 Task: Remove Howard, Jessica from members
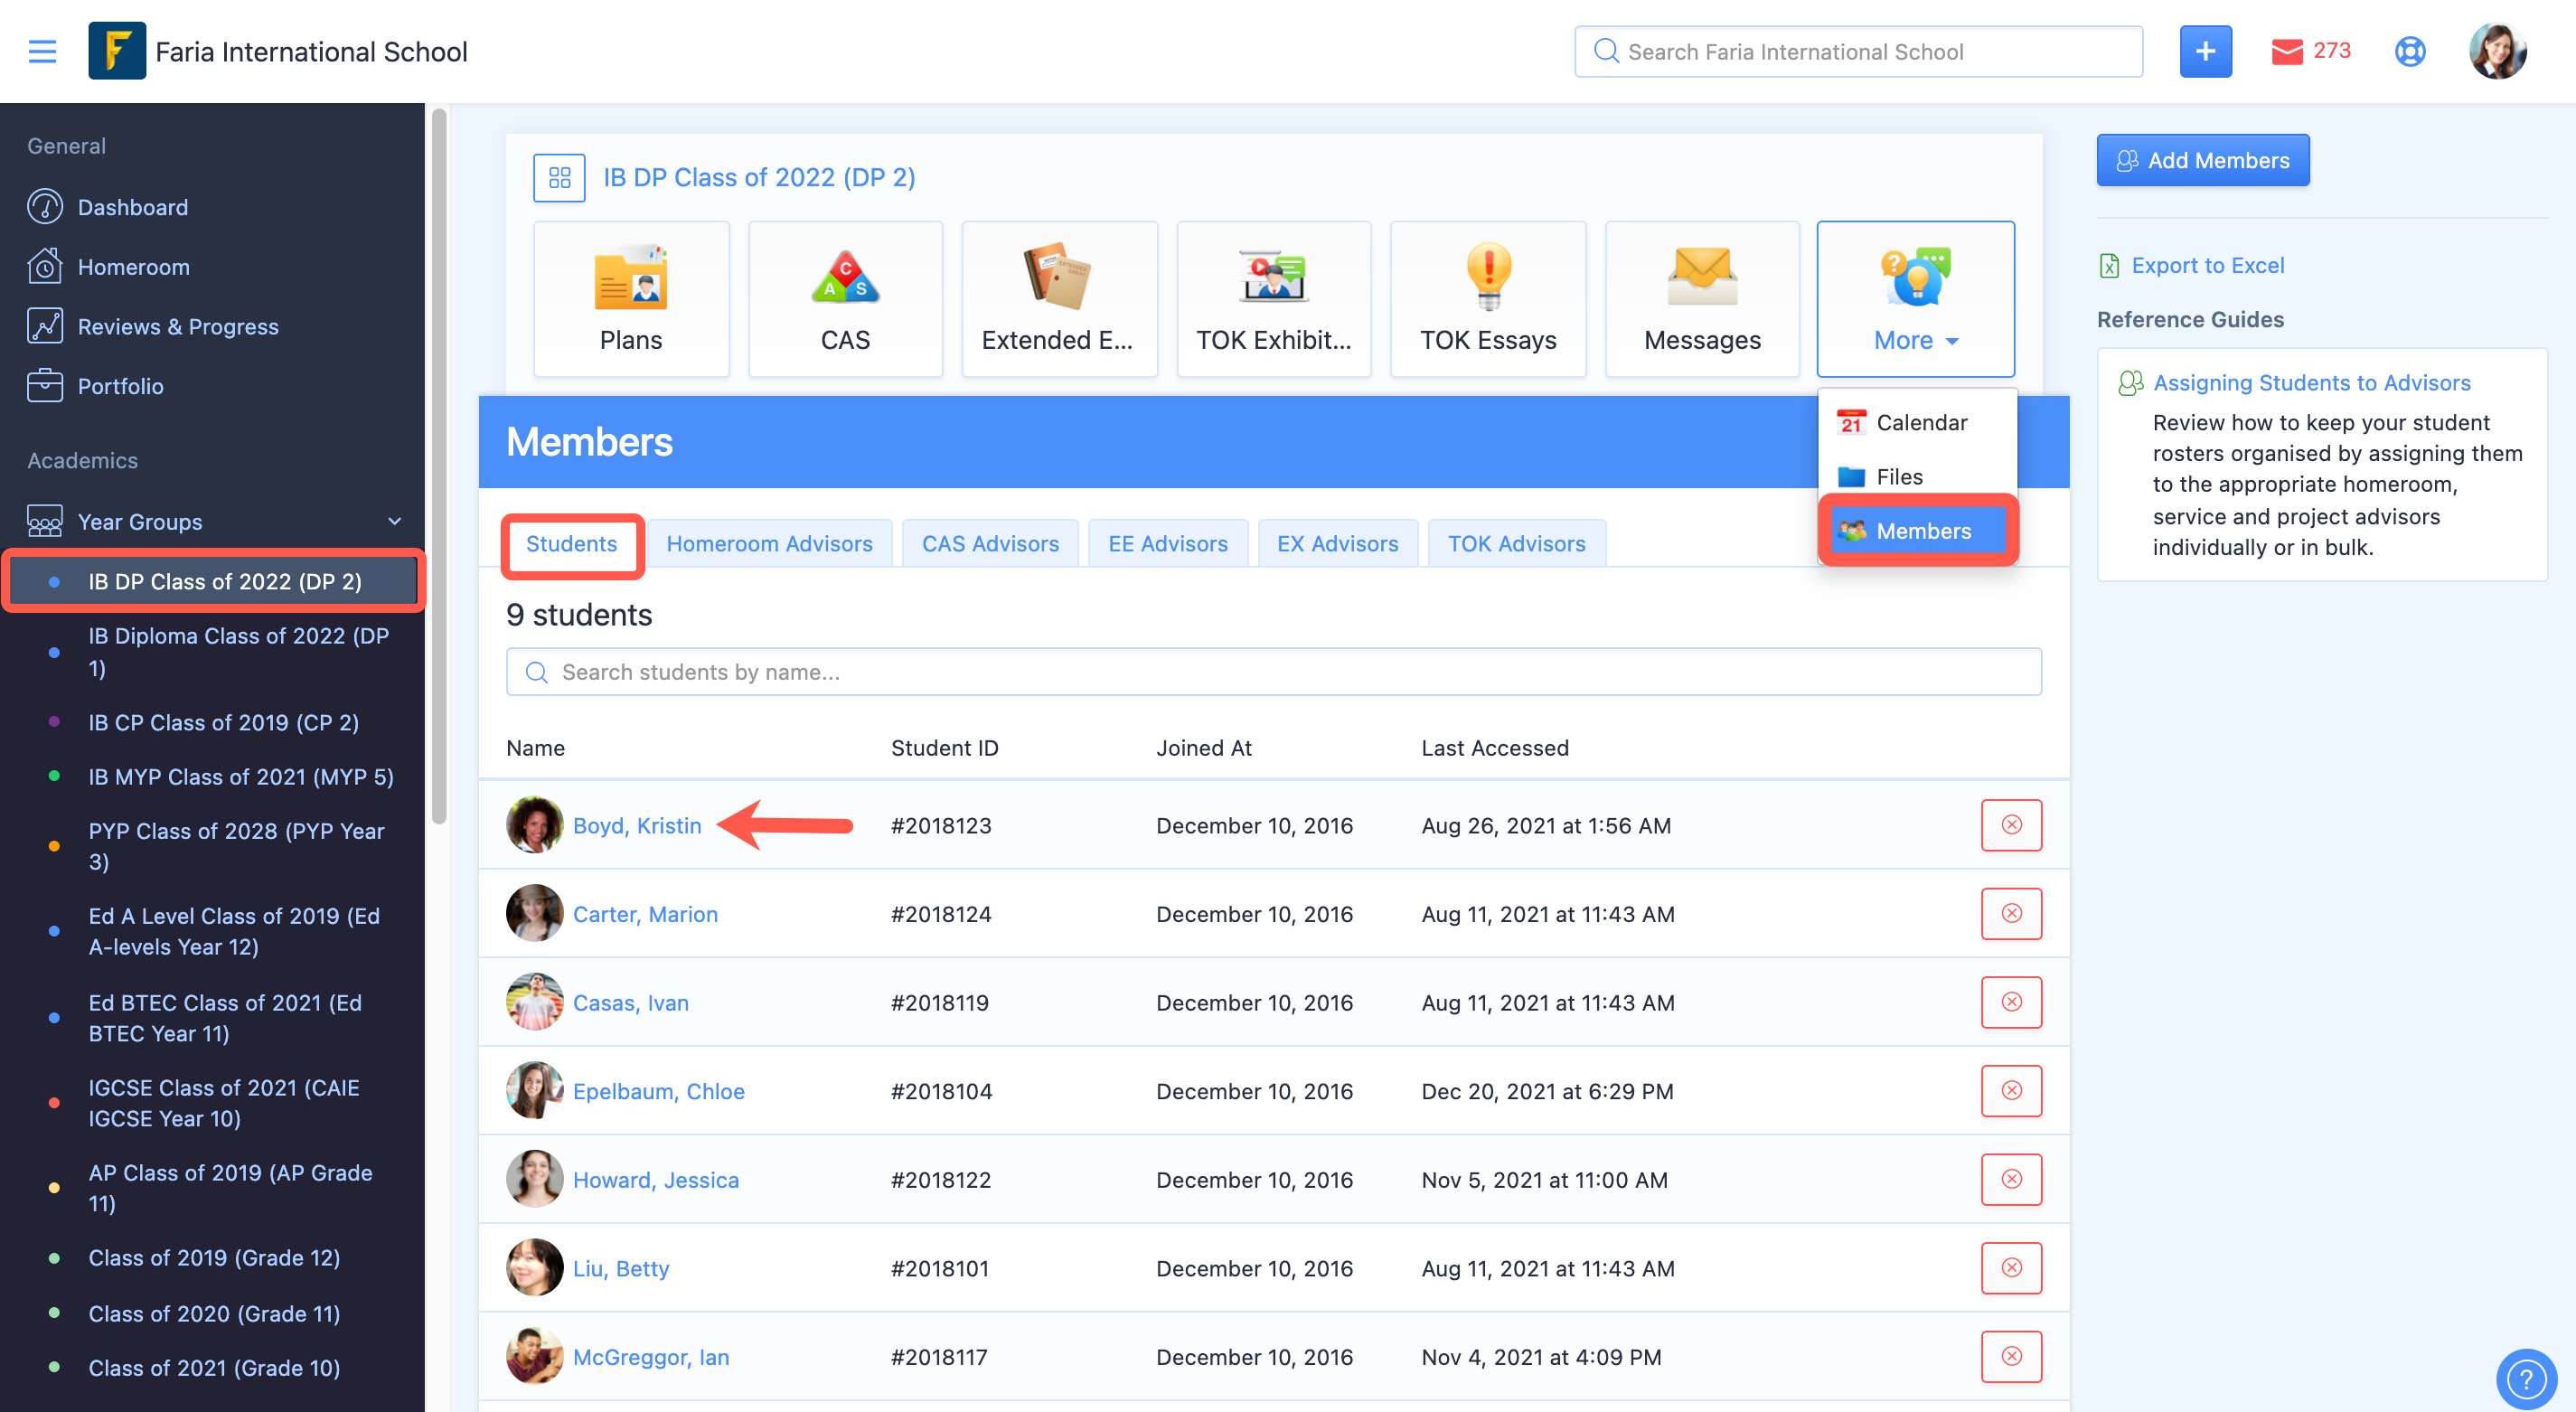2011,1179
